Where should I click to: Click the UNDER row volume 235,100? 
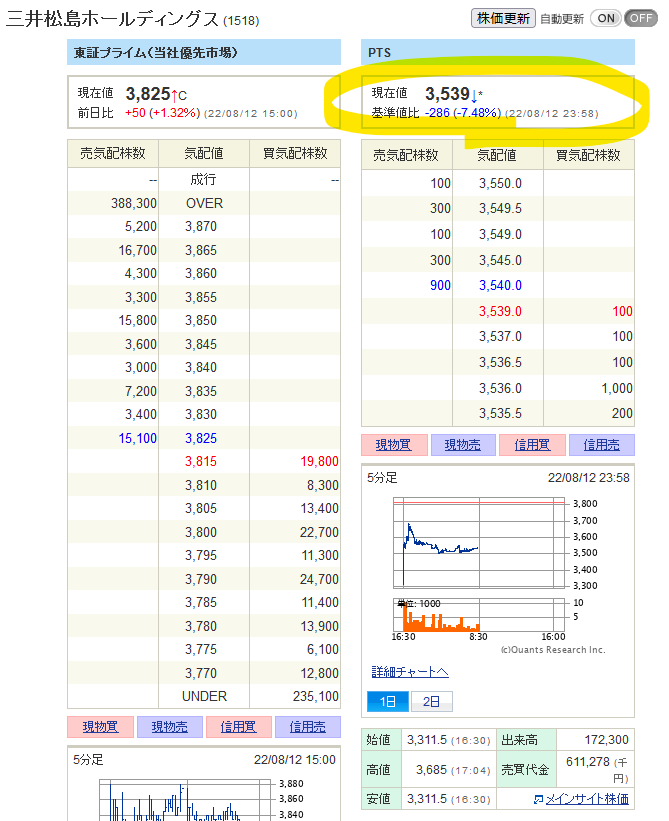[x=316, y=696]
